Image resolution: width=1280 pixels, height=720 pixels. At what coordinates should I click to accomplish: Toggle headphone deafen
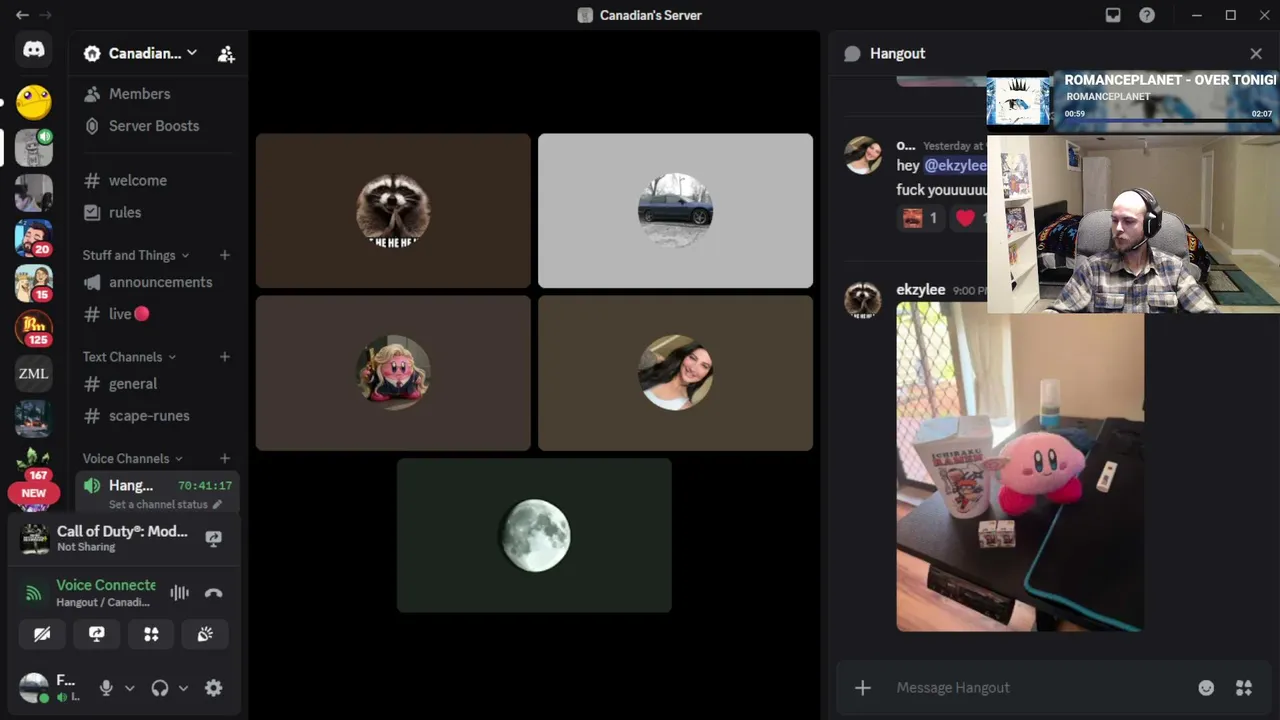[159, 688]
